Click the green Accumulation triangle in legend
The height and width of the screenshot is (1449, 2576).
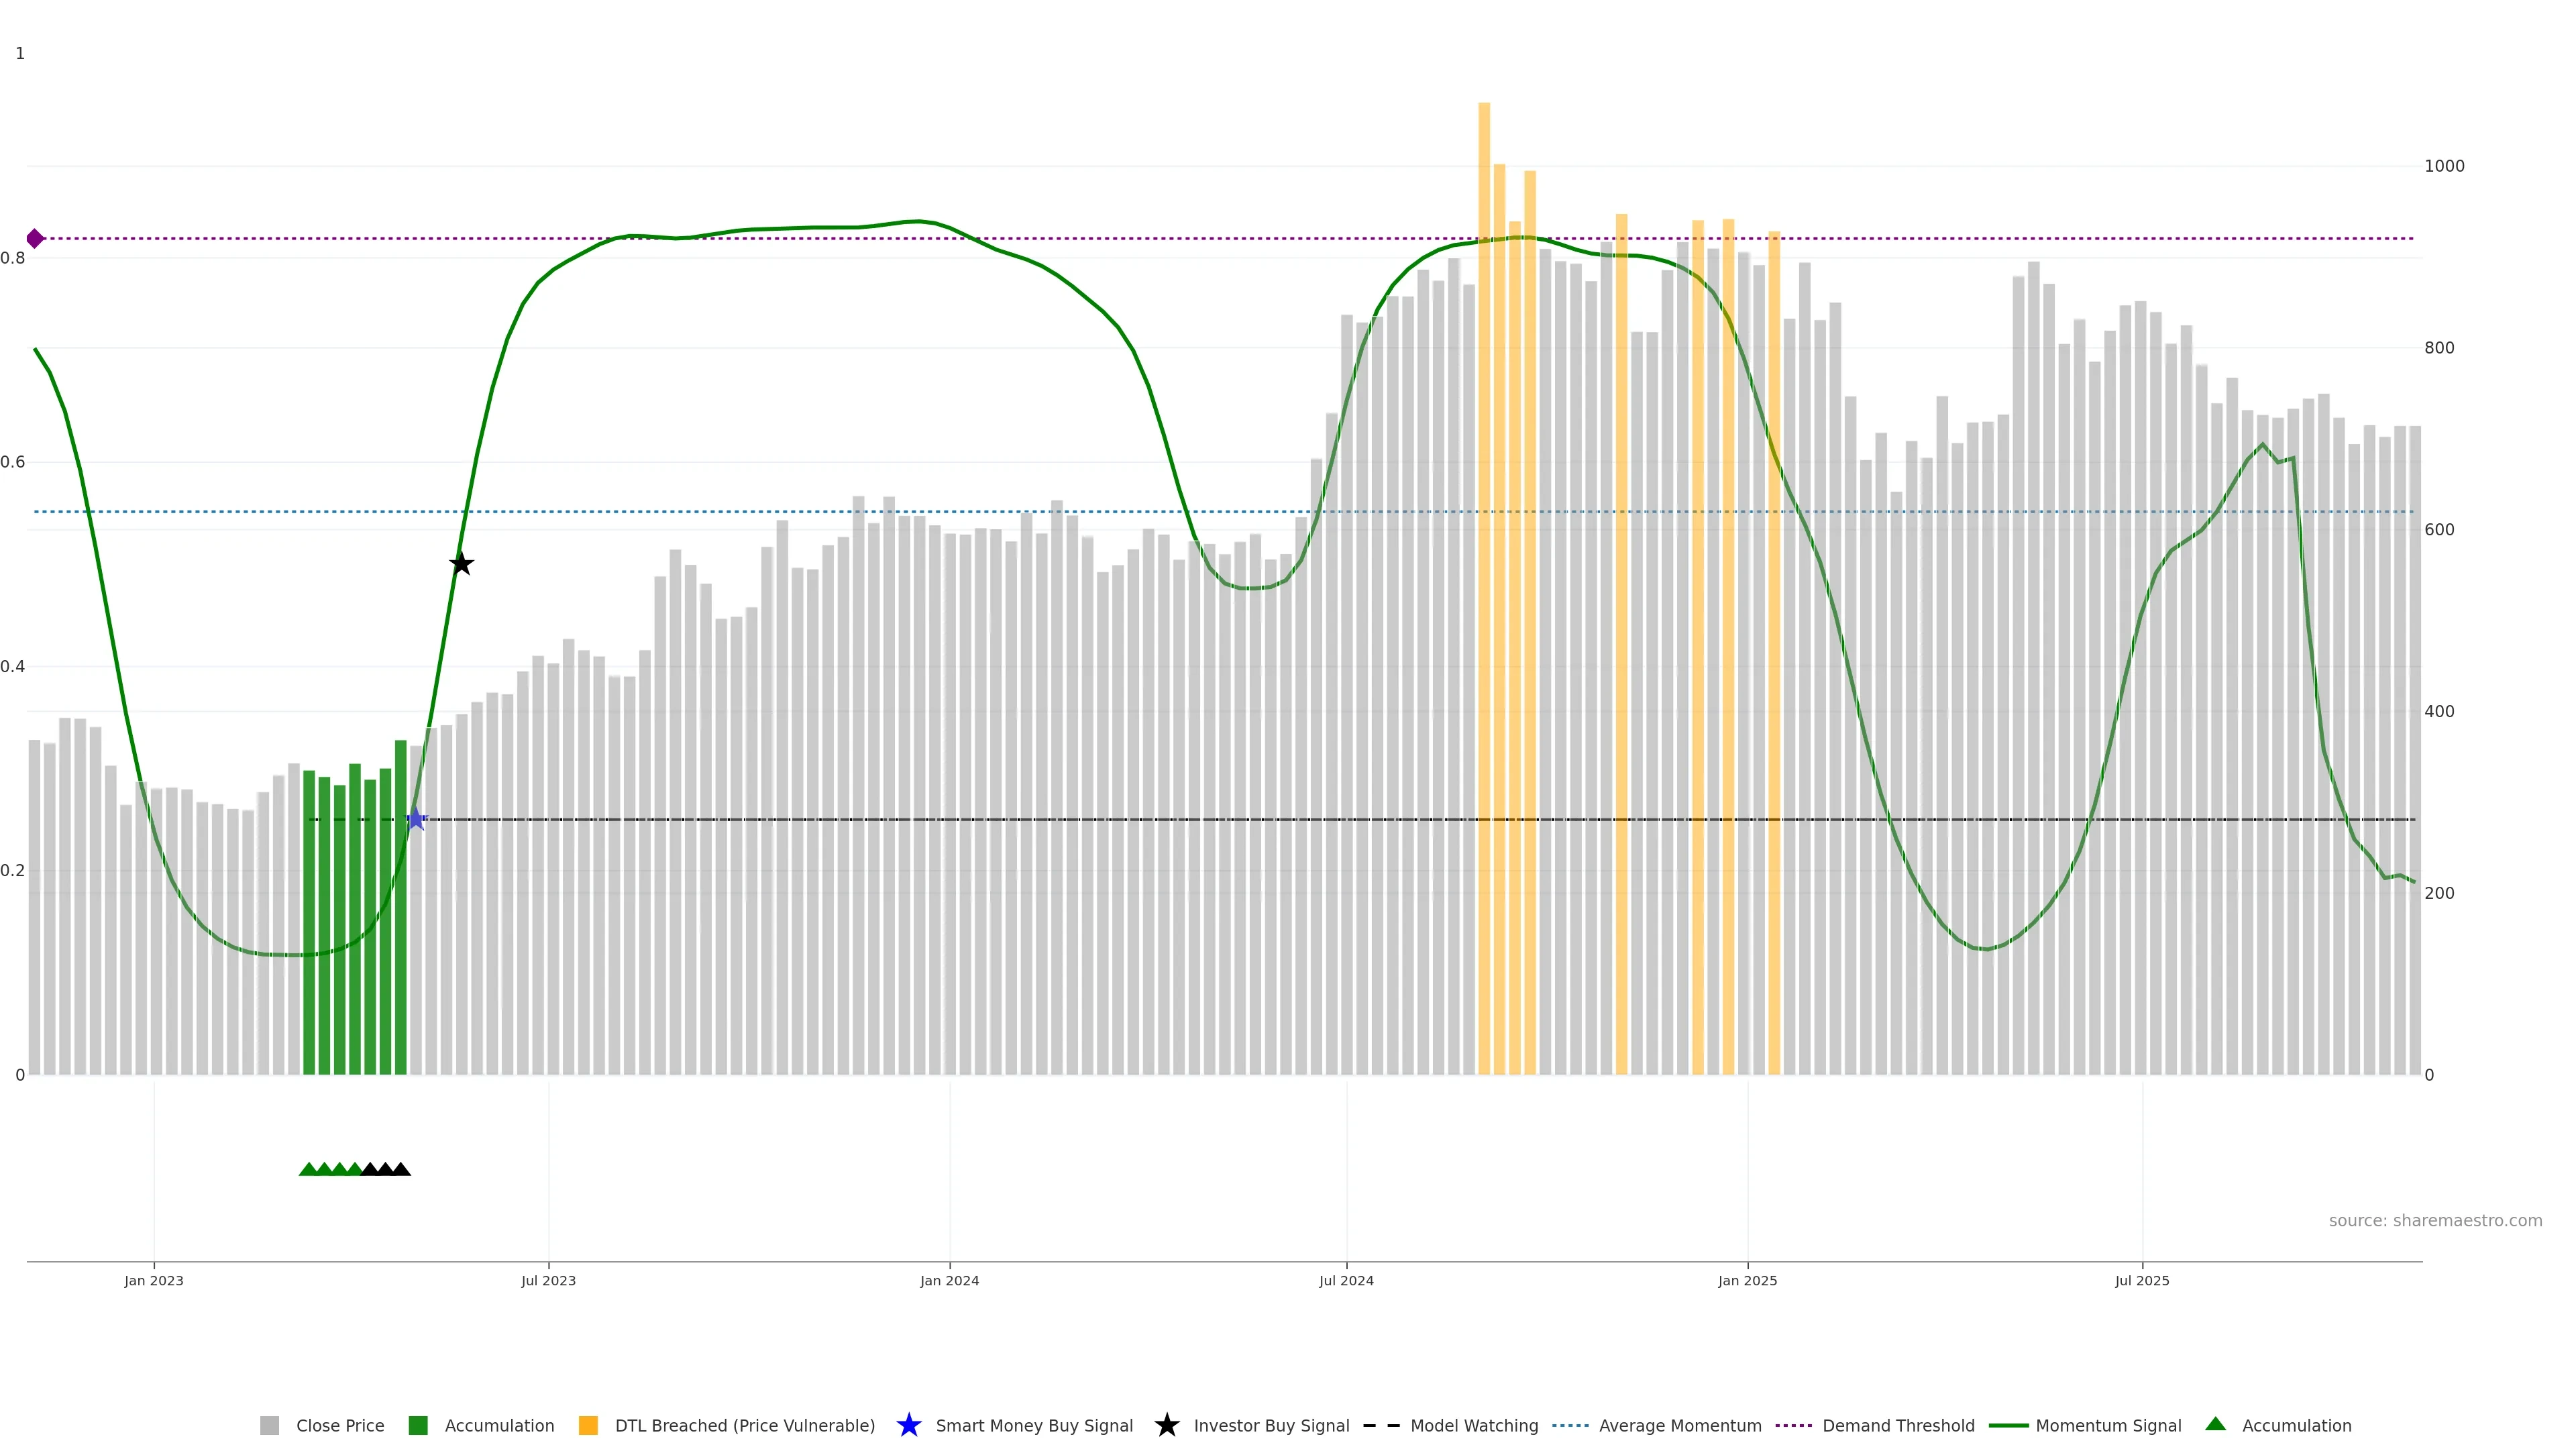[2215, 1424]
